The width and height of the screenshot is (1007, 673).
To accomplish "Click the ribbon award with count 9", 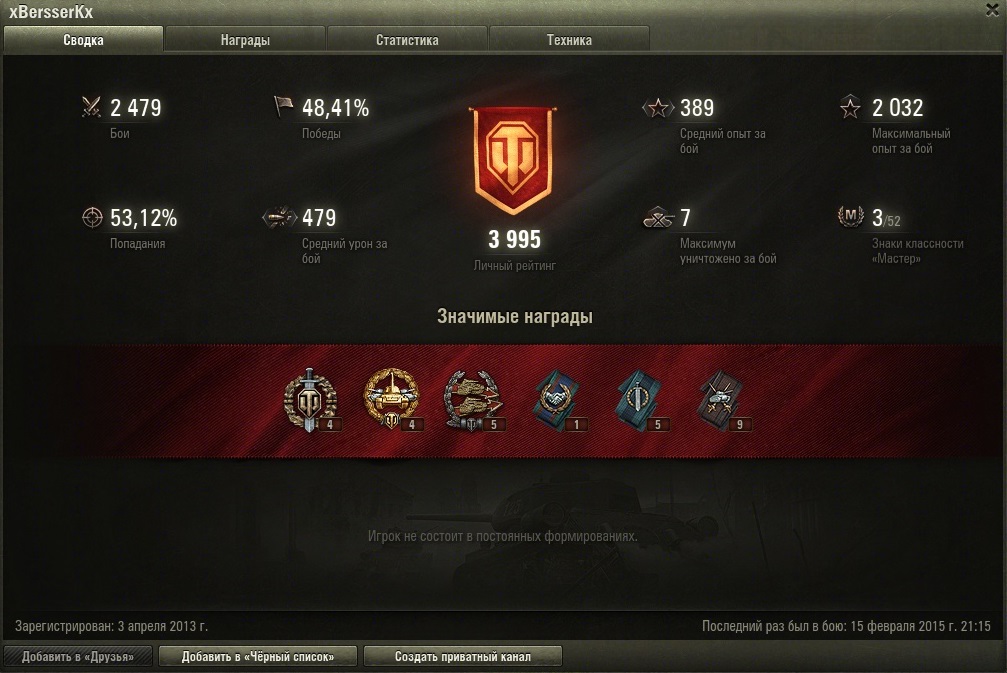I will click(x=722, y=401).
